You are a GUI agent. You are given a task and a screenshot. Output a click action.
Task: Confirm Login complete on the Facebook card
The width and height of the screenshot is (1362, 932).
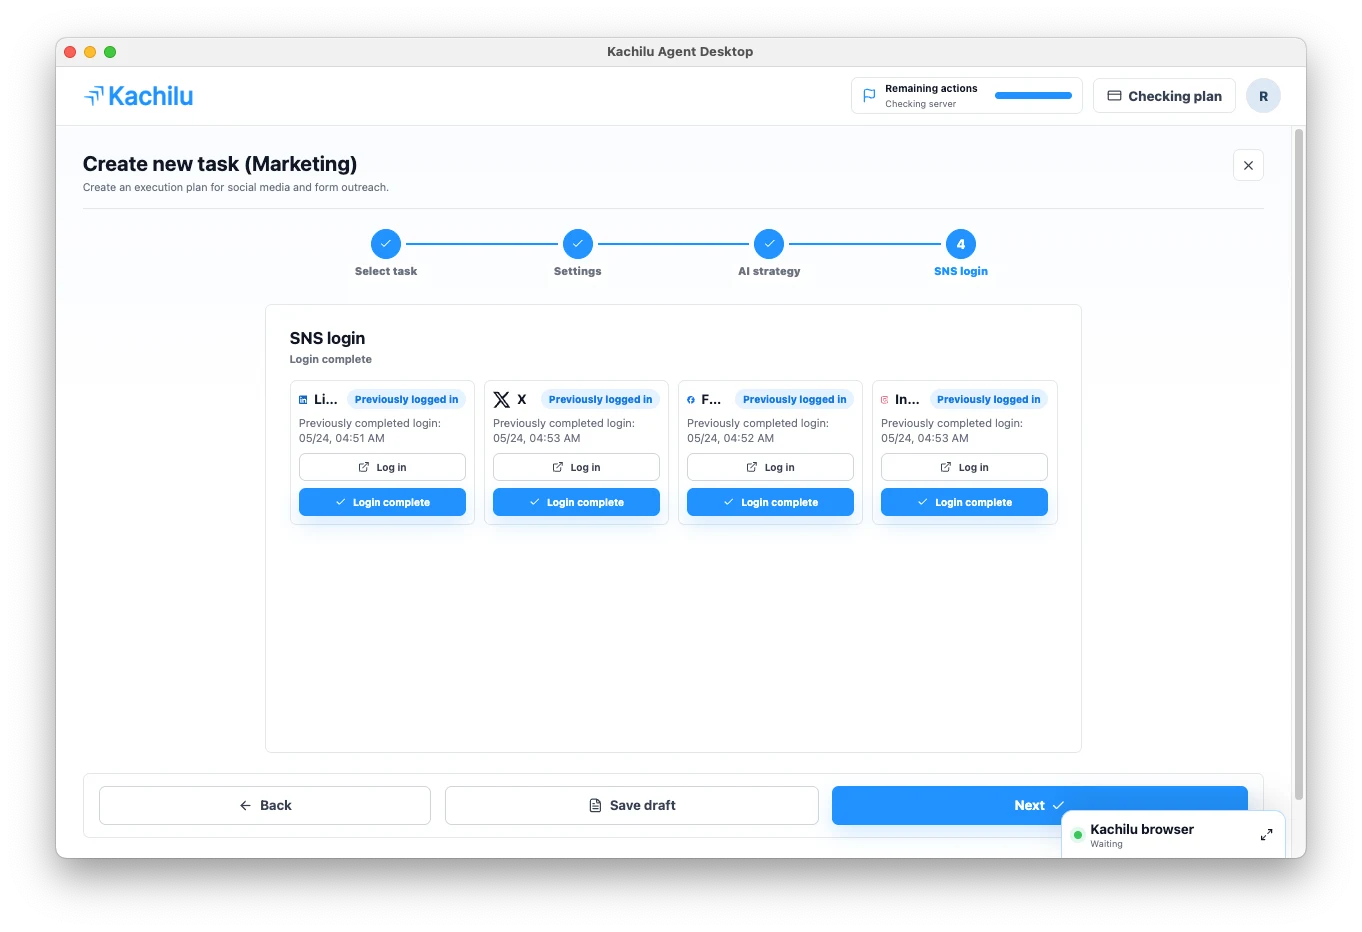(x=770, y=502)
